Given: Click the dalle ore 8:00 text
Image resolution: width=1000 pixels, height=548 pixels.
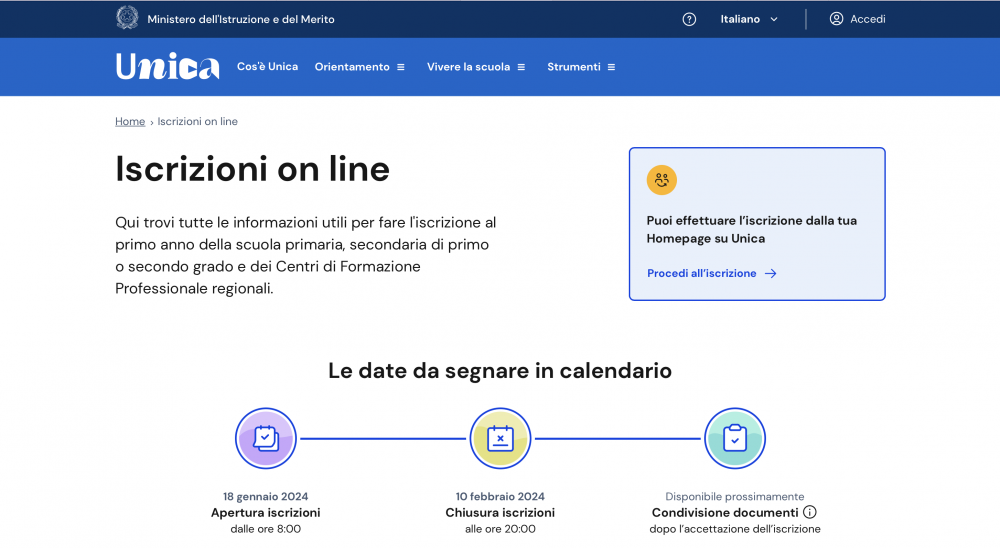Looking at the screenshot, I should coord(265,529).
